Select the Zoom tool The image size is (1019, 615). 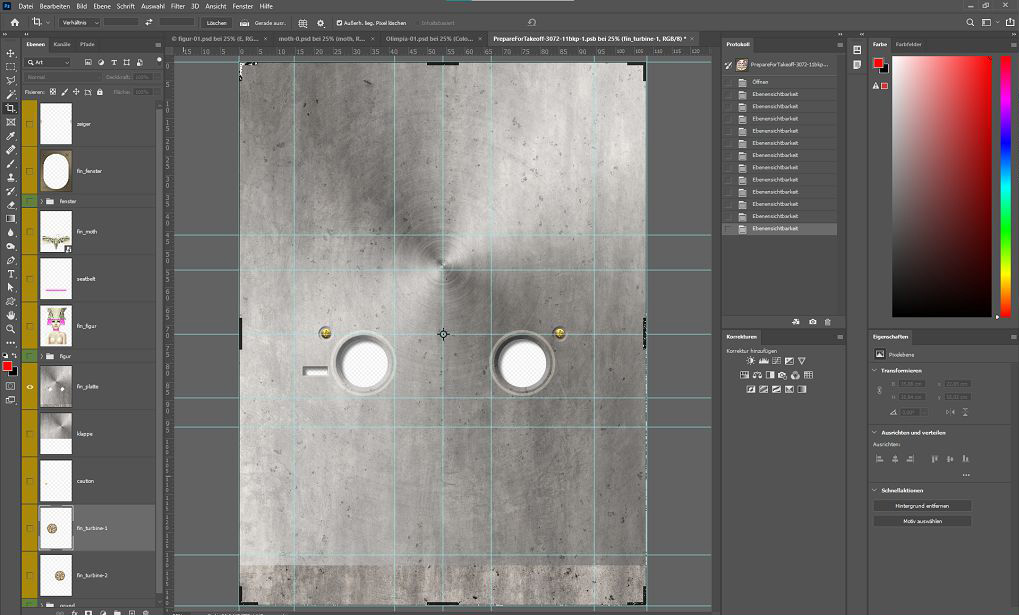pyautogui.click(x=10, y=329)
